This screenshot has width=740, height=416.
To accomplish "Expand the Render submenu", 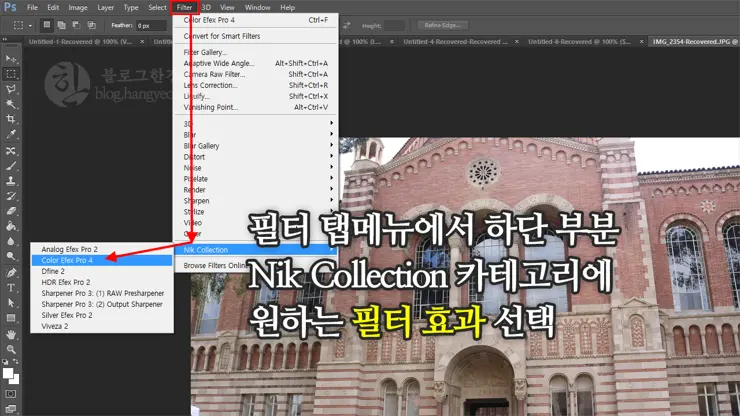I will tap(256, 189).
